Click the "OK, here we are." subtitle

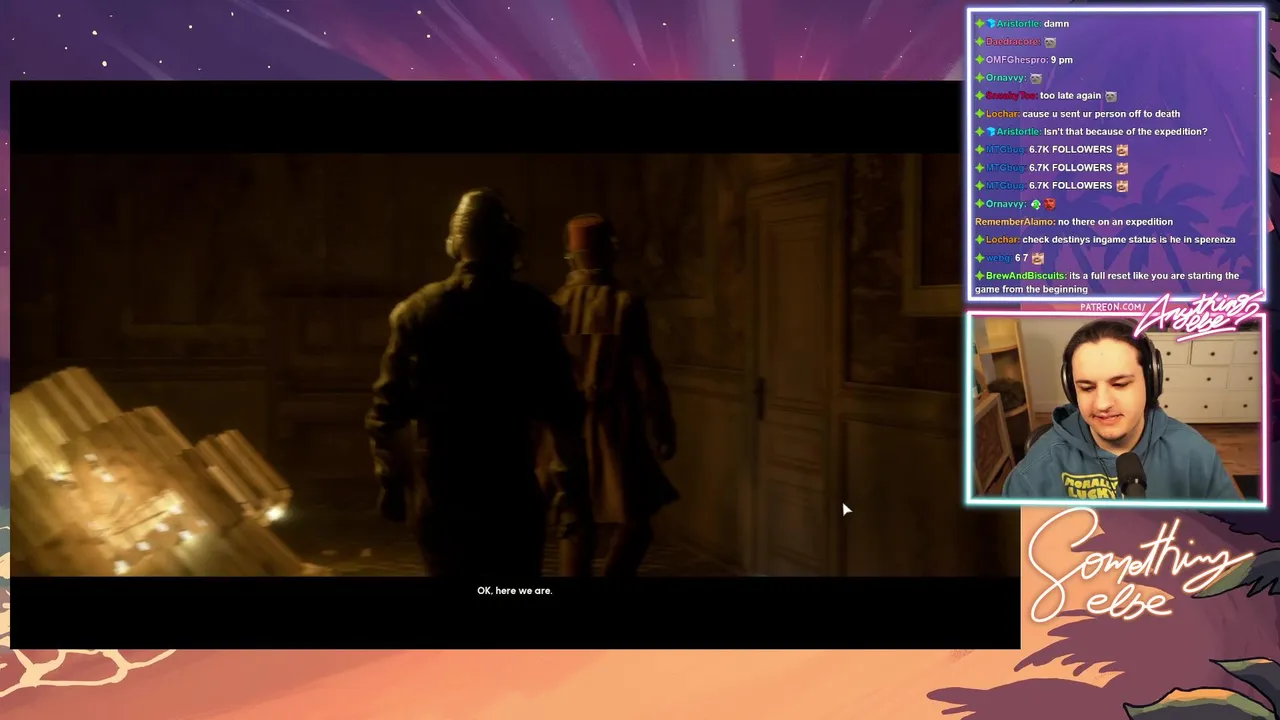514,590
